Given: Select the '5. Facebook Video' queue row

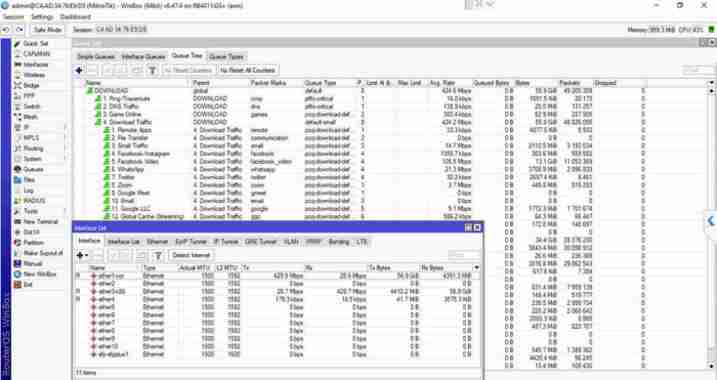Looking at the screenshot, I should pos(366,161).
